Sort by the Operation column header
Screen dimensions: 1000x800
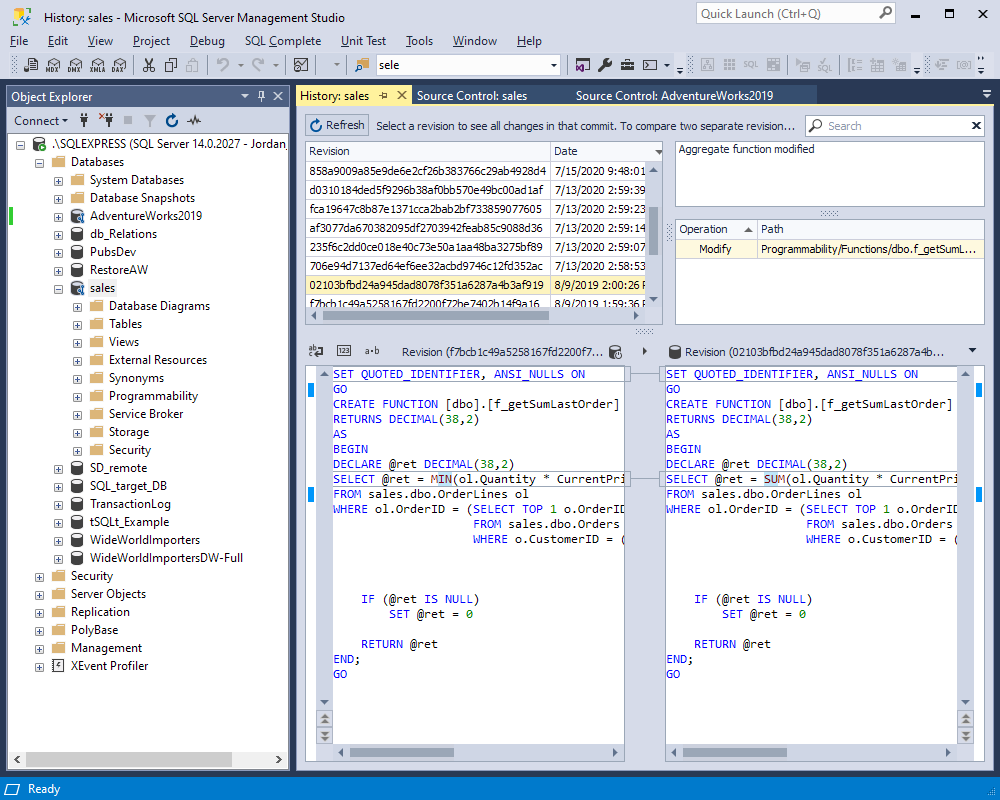716,229
